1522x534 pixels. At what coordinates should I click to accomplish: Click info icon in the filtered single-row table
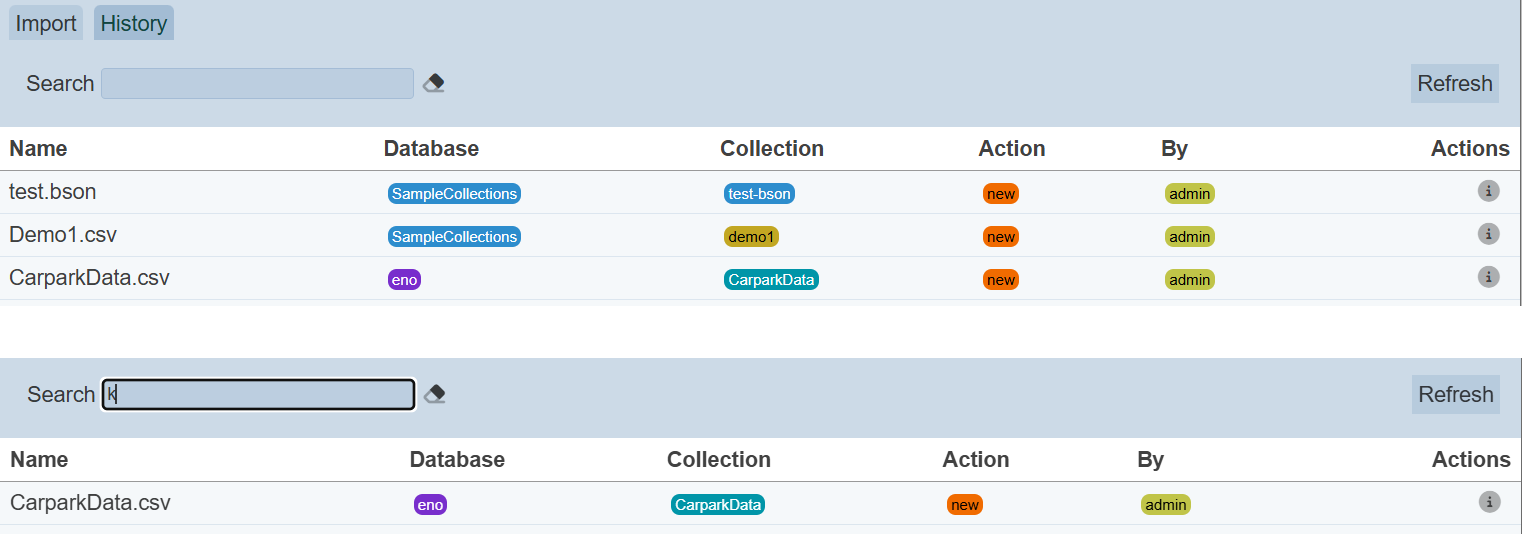1488,502
